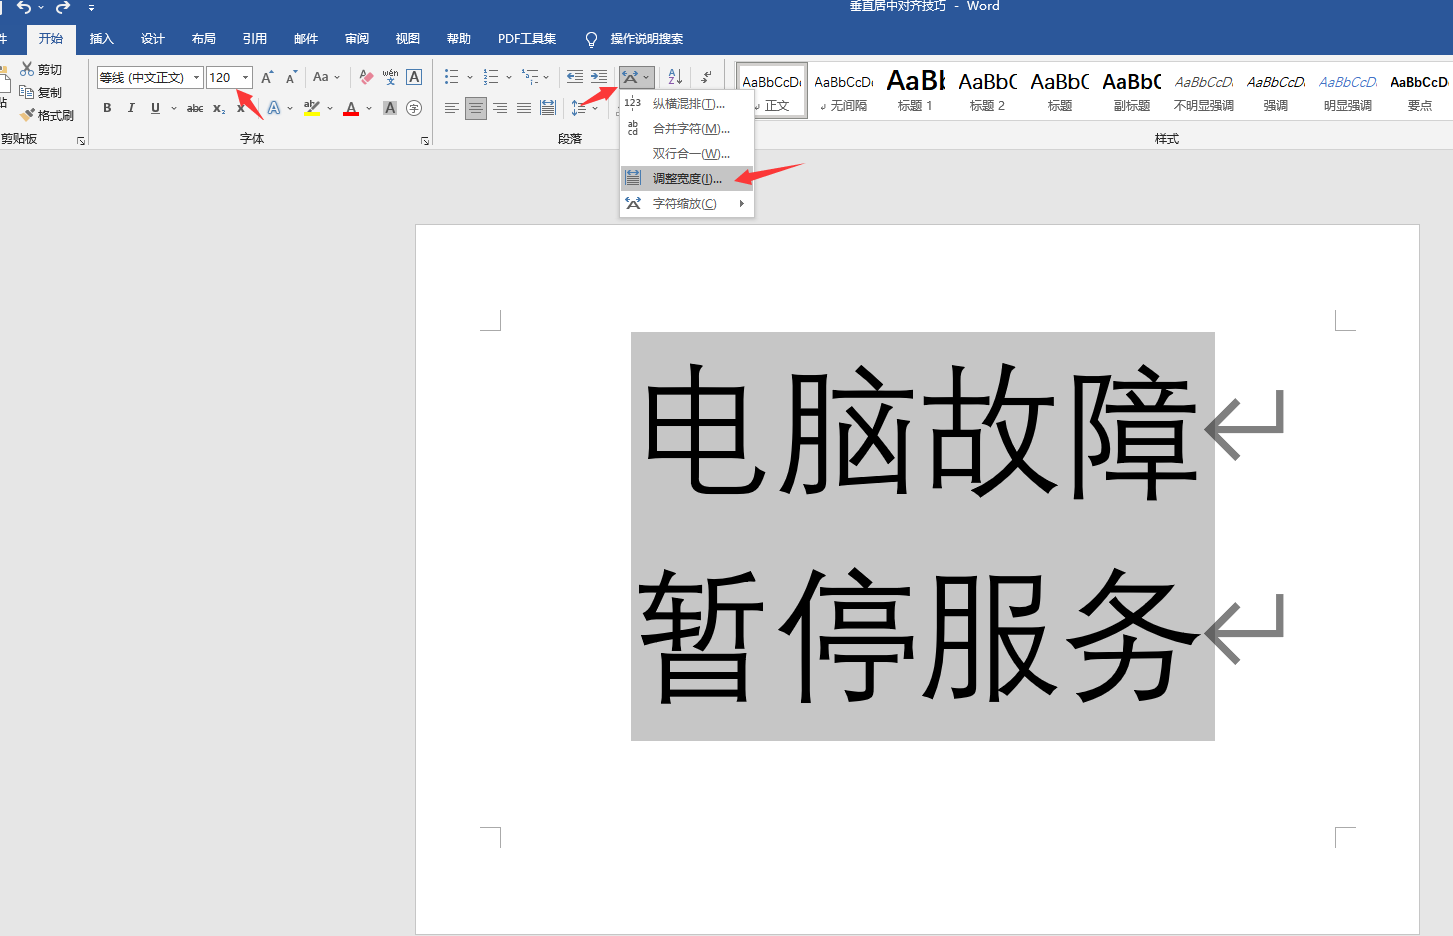Apply distributed alignment
The width and height of the screenshot is (1453, 936).
(548, 108)
